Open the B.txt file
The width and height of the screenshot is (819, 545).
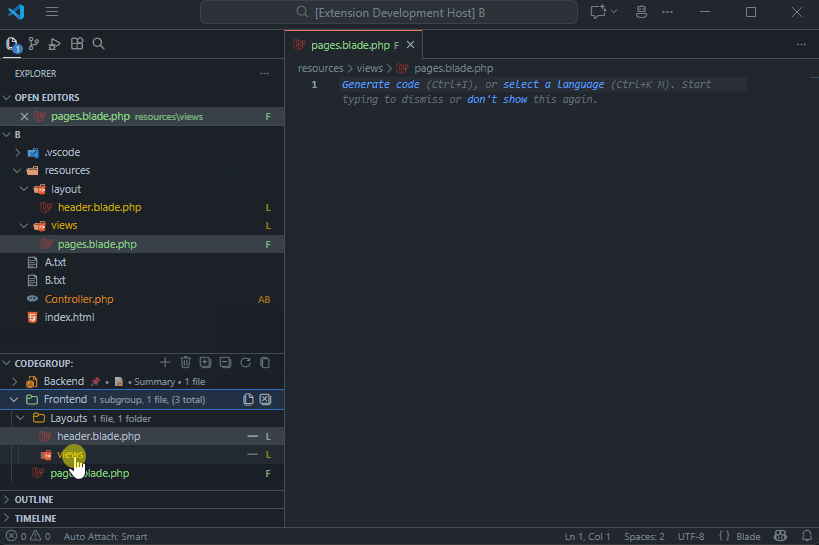55,281
